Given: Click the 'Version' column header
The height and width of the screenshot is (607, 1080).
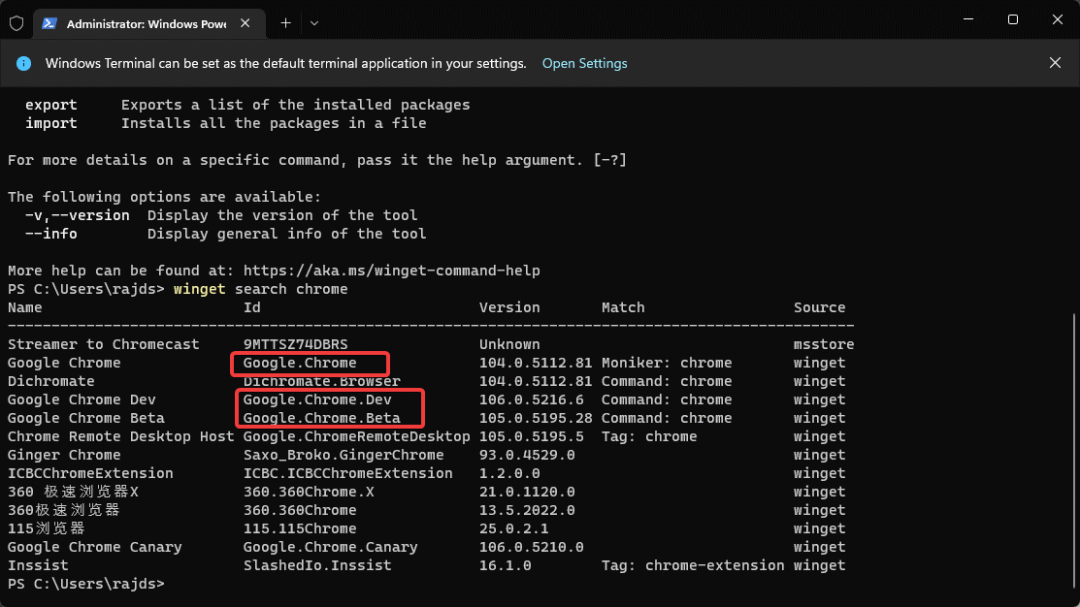Looking at the screenshot, I should tap(510, 308).
